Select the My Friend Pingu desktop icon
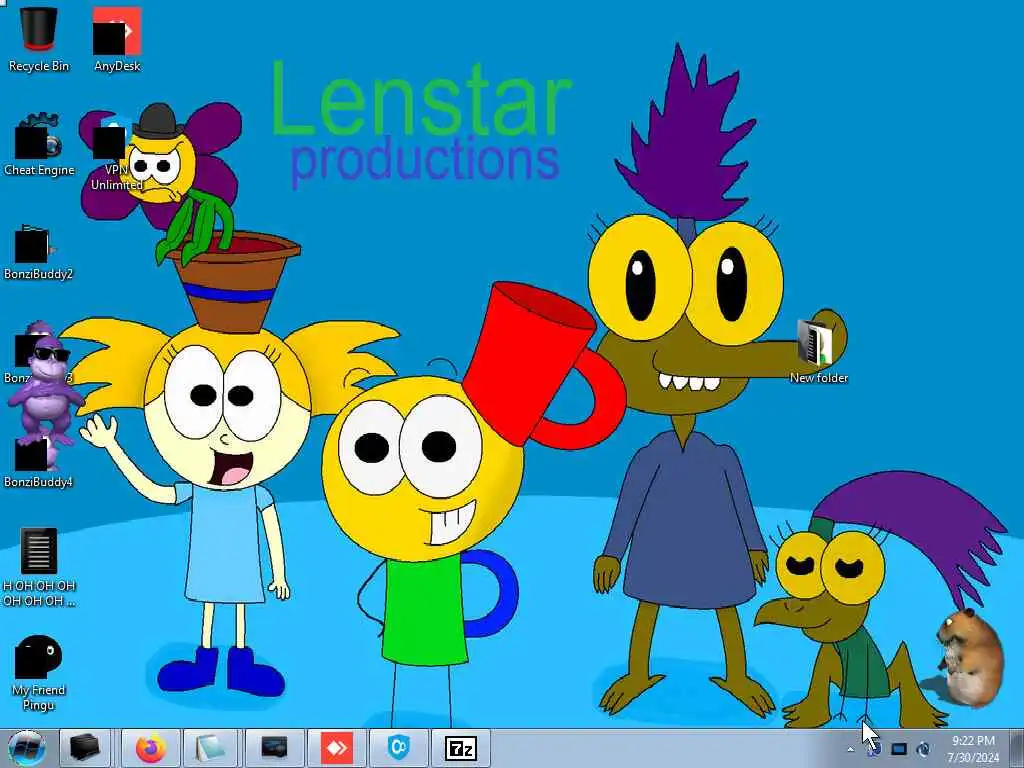Viewport: 1024px width, 768px height. pos(38,673)
